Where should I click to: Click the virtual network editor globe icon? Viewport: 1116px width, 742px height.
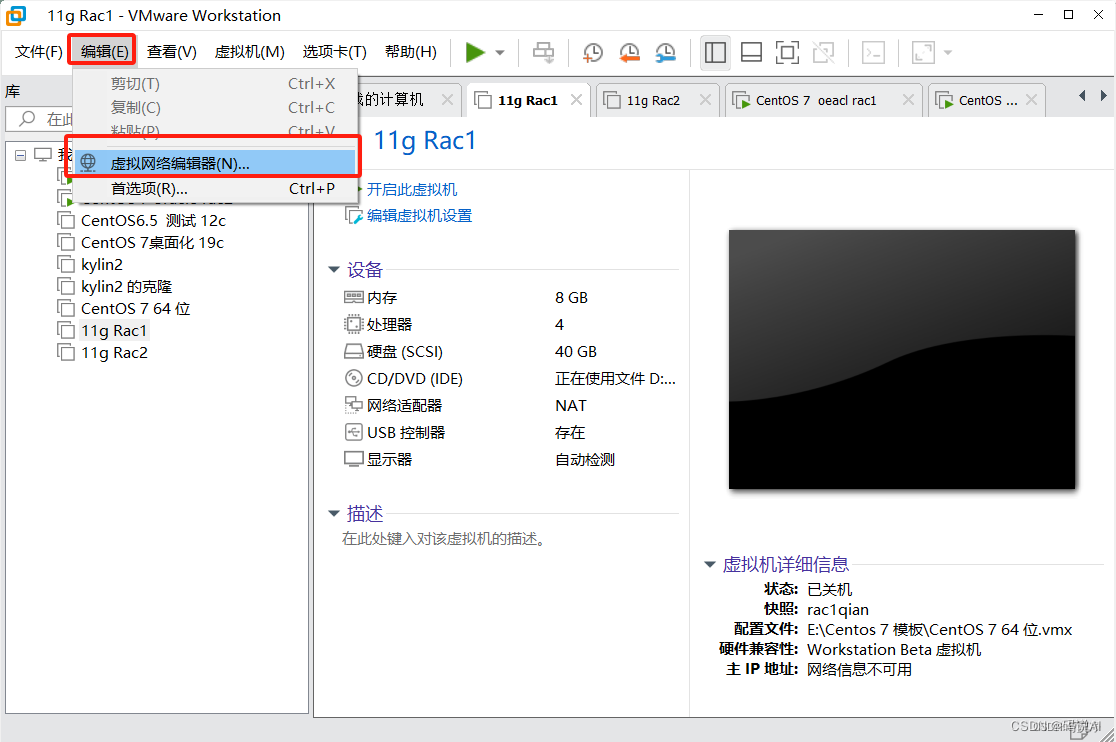coord(88,163)
